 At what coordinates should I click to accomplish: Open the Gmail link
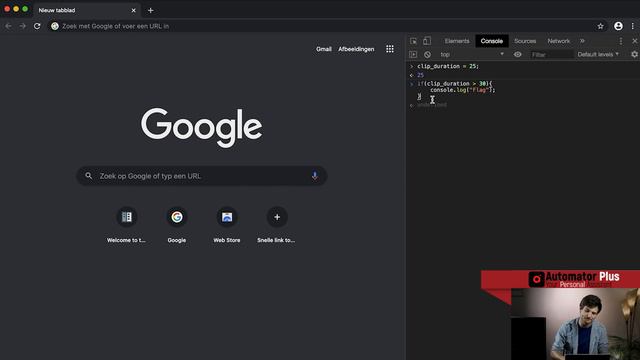click(324, 49)
